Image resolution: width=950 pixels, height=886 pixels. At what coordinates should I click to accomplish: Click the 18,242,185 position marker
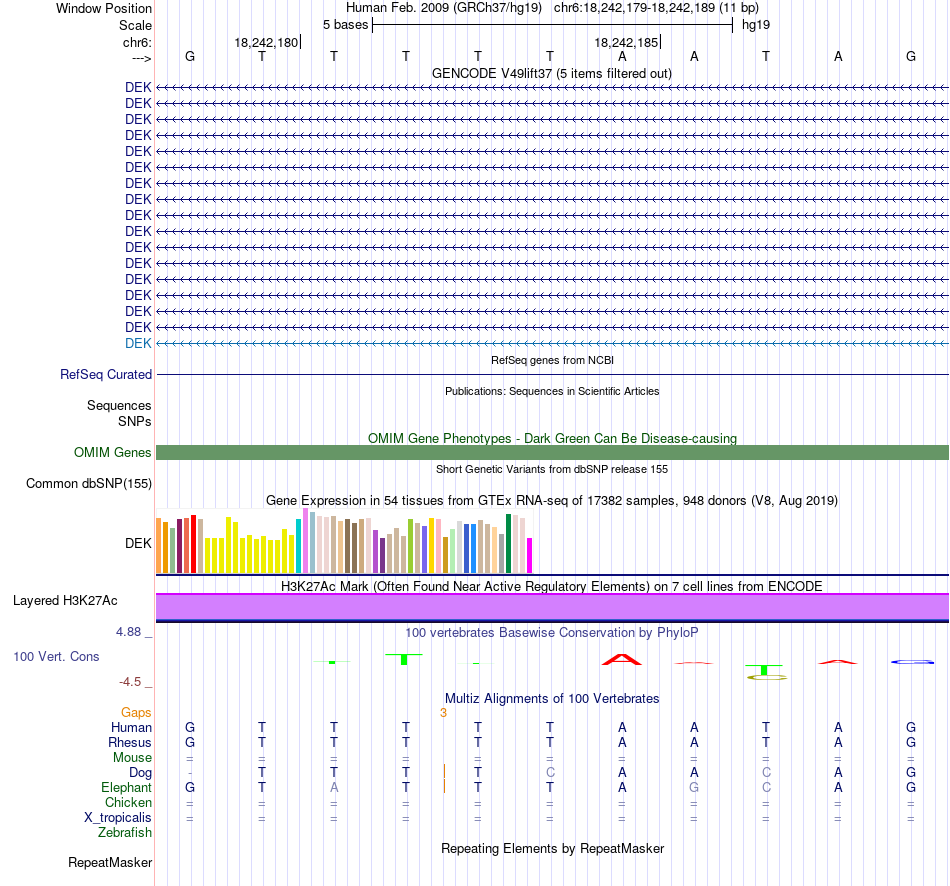tap(626, 42)
